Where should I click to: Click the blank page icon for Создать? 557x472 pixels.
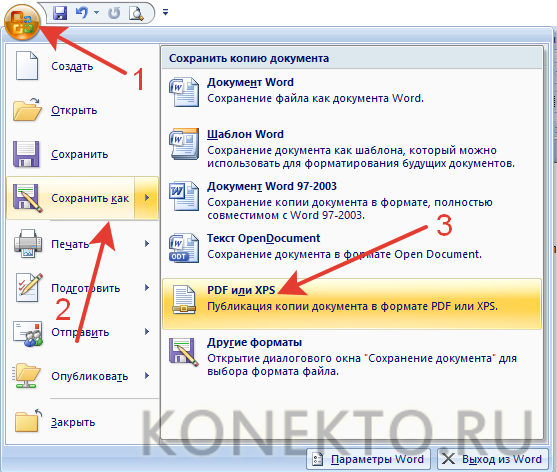(27, 66)
